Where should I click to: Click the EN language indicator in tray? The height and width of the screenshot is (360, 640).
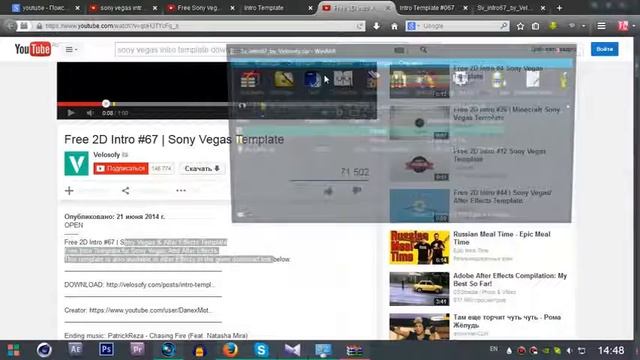click(x=493, y=349)
